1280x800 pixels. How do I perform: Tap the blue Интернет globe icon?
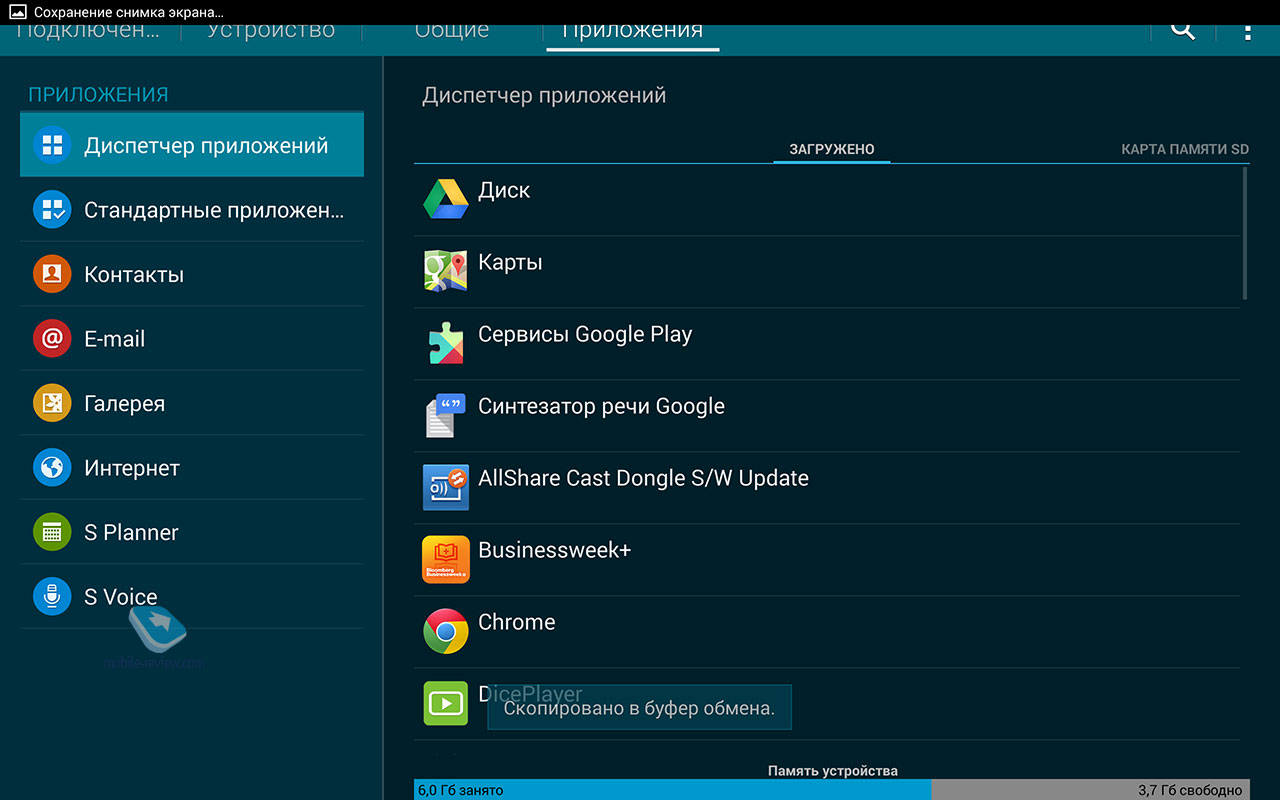click(x=52, y=468)
